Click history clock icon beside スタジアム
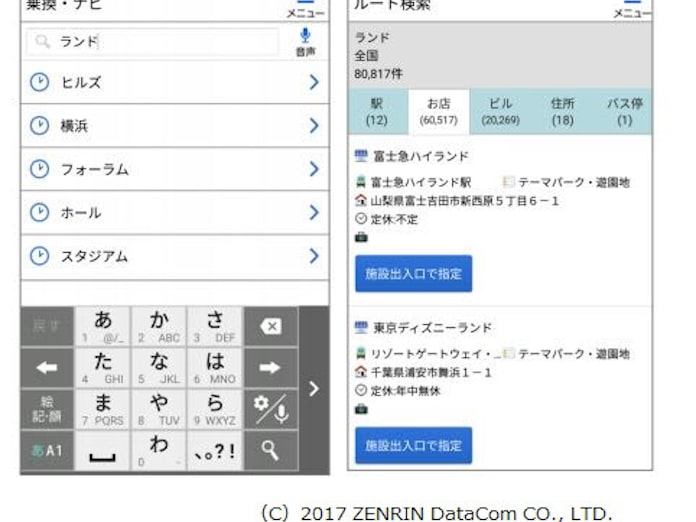 point(40,256)
